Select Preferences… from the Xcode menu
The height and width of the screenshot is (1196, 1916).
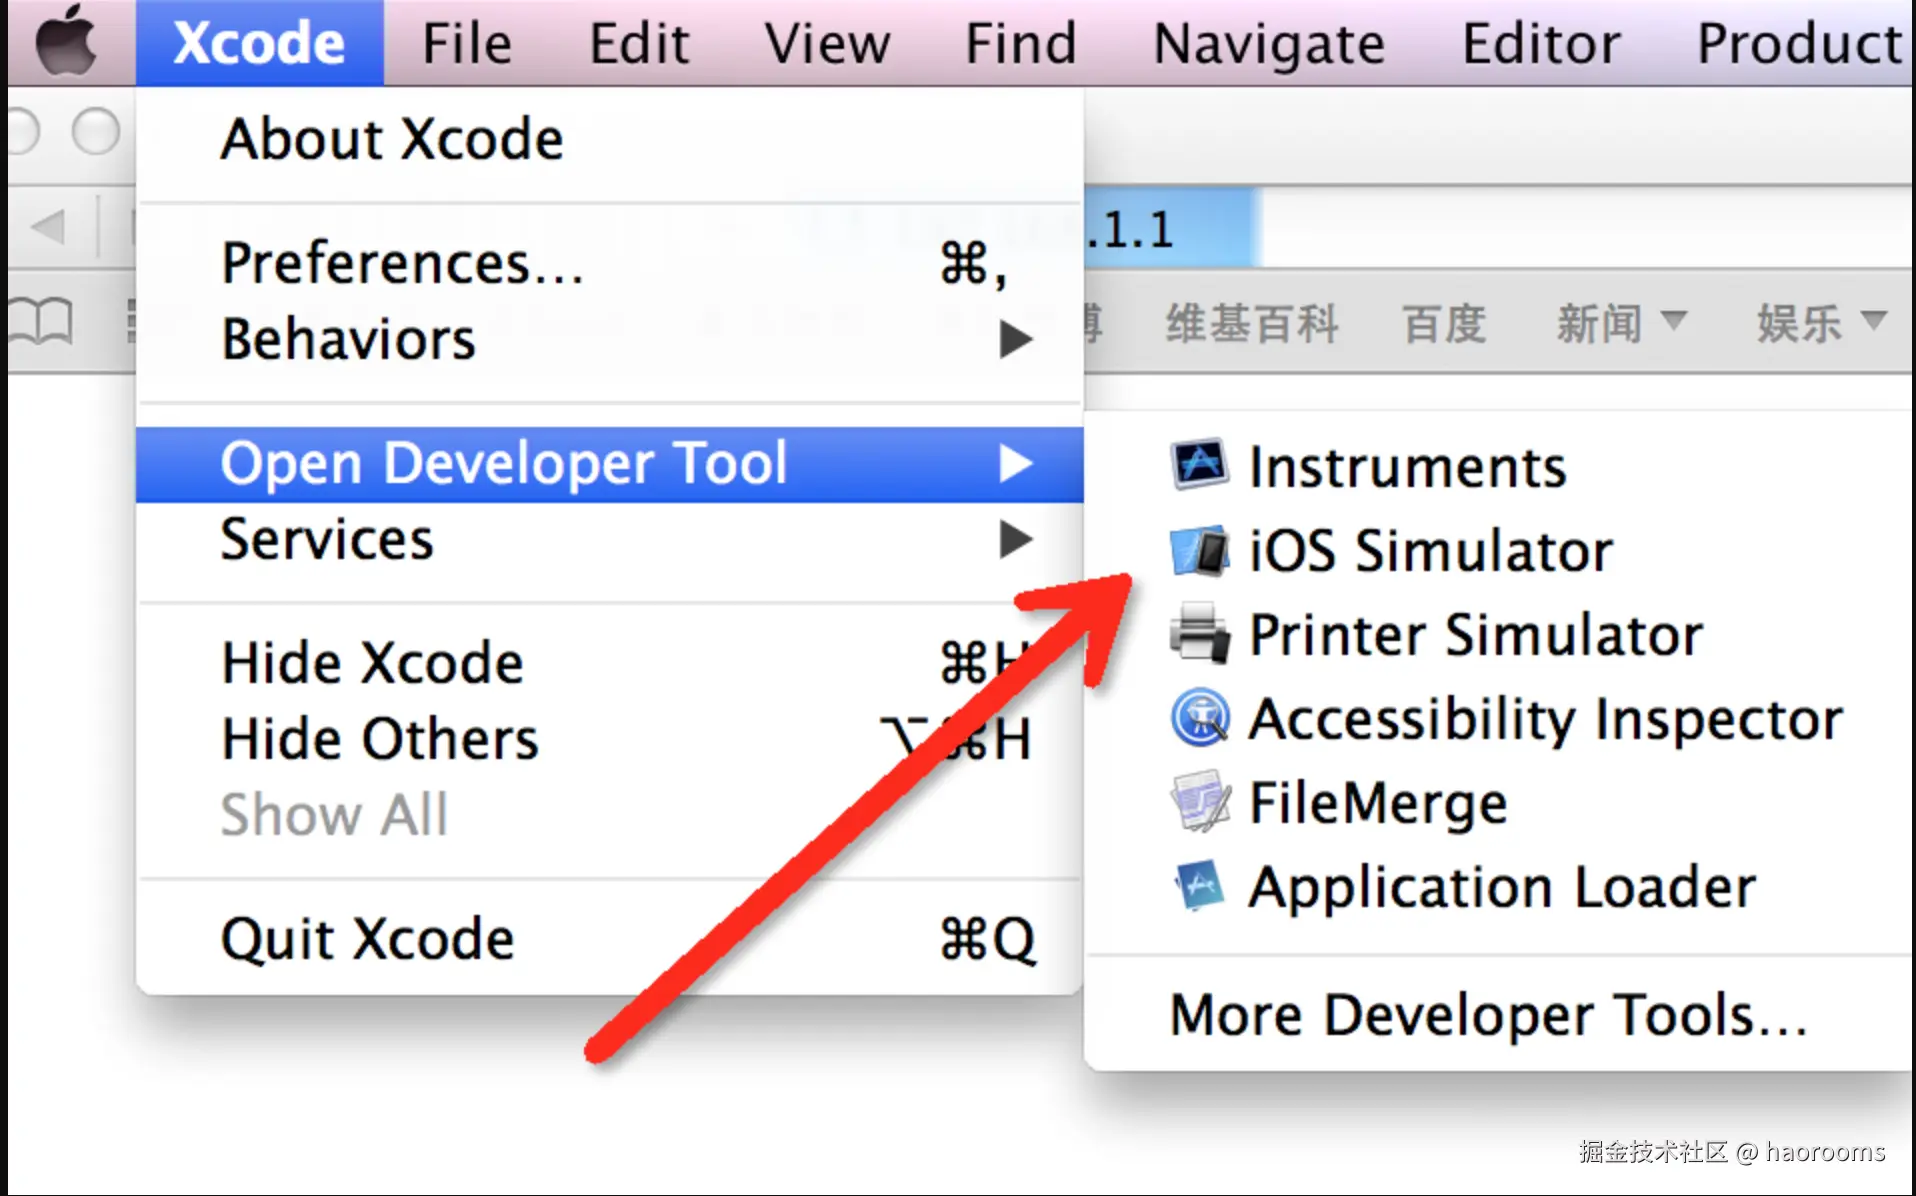tap(402, 264)
